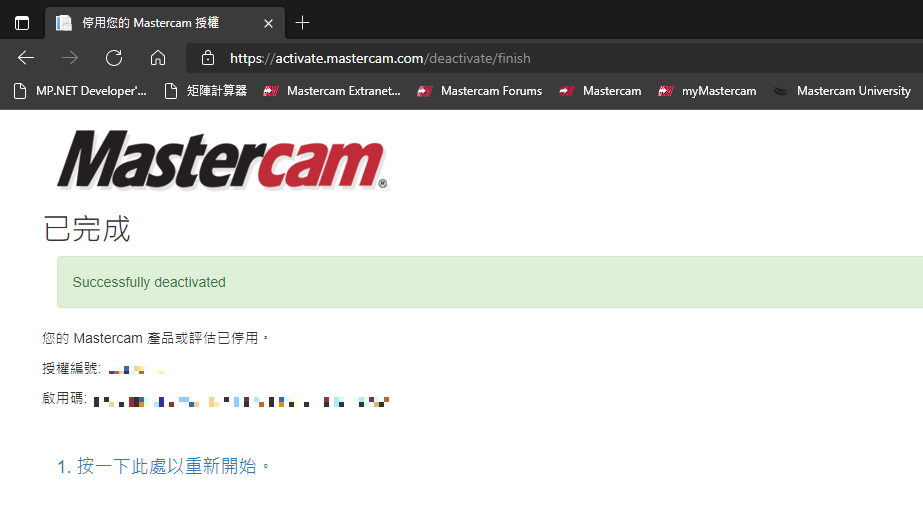Click the forward navigation arrow
This screenshot has width=923, height=507.
pyautogui.click(x=70, y=58)
